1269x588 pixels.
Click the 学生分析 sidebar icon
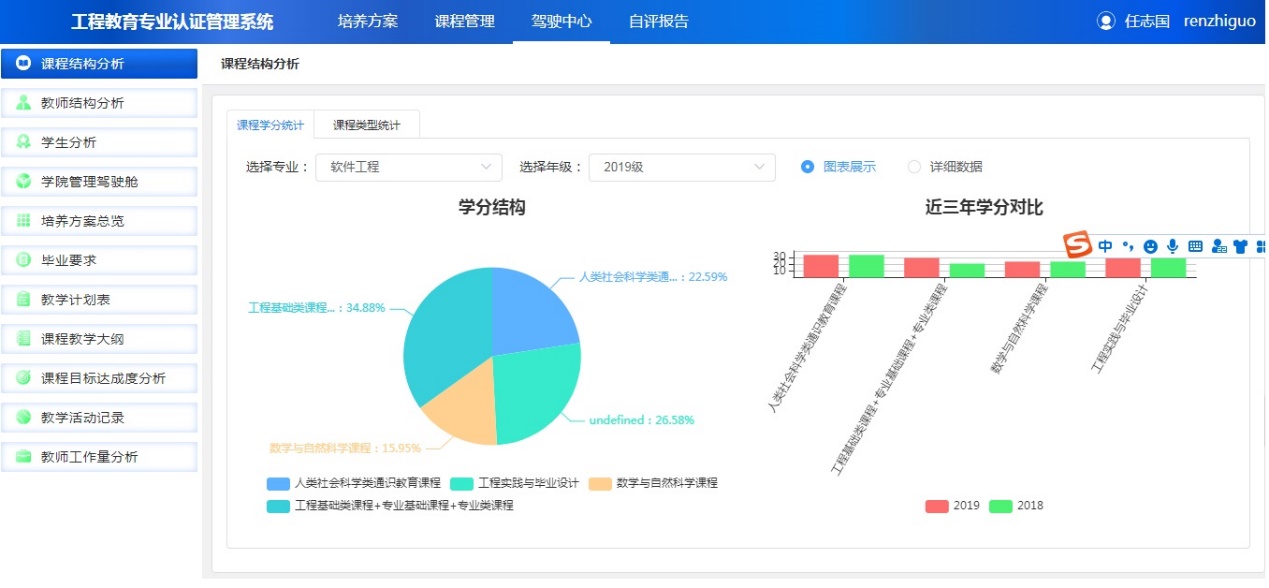coord(24,142)
